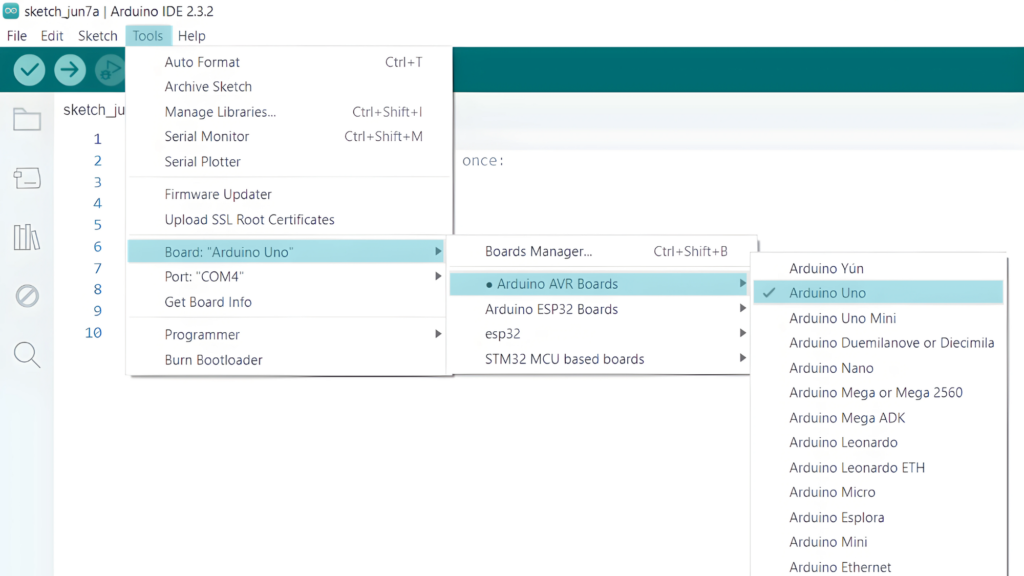Expand the Programmer submenu arrow
Image resolution: width=1024 pixels, height=576 pixels.
[x=438, y=334]
